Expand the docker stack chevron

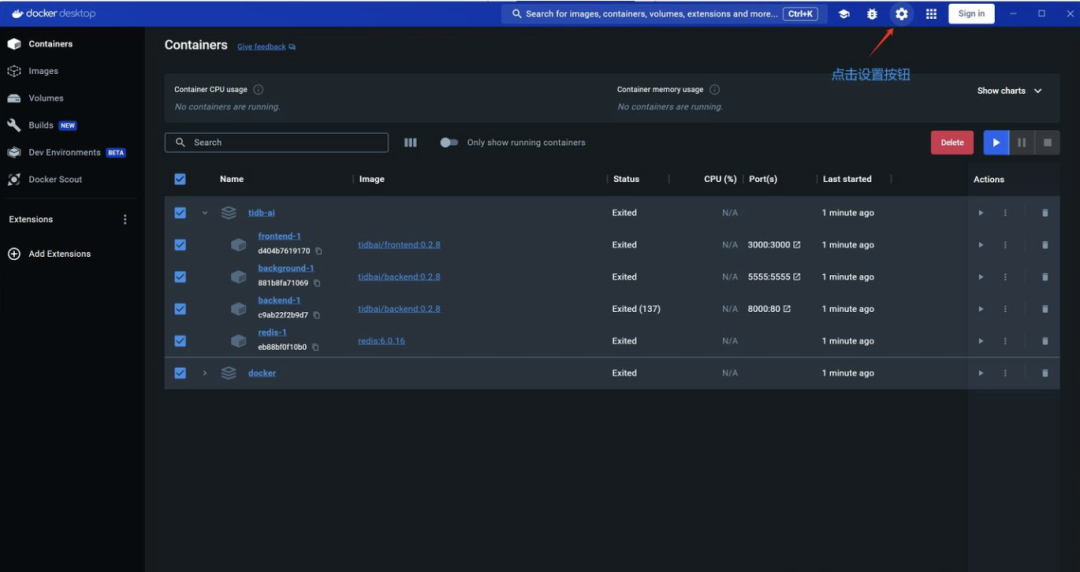click(x=205, y=373)
